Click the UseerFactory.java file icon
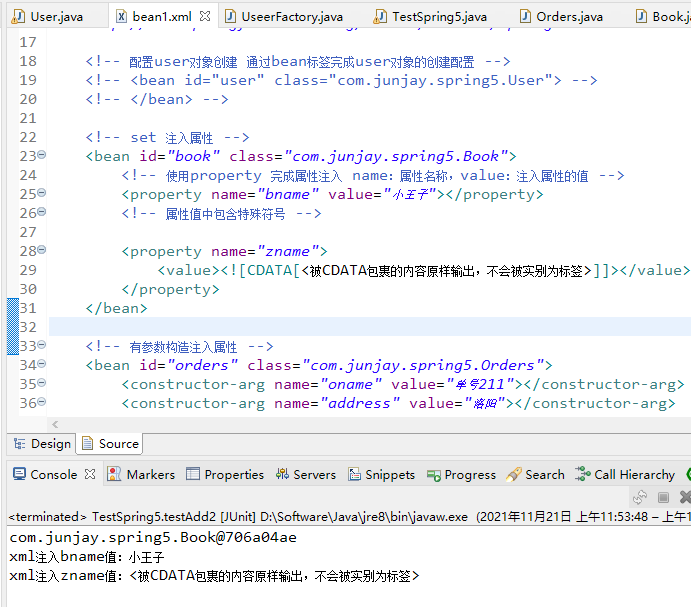Viewport: 691px width, 607px height. pyautogui.click(x=230, y=17)
